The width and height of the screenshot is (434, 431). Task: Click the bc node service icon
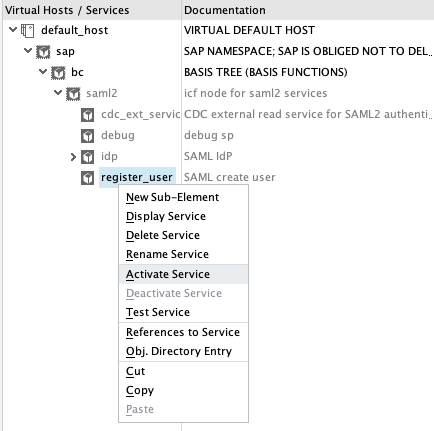pos(58,73)
